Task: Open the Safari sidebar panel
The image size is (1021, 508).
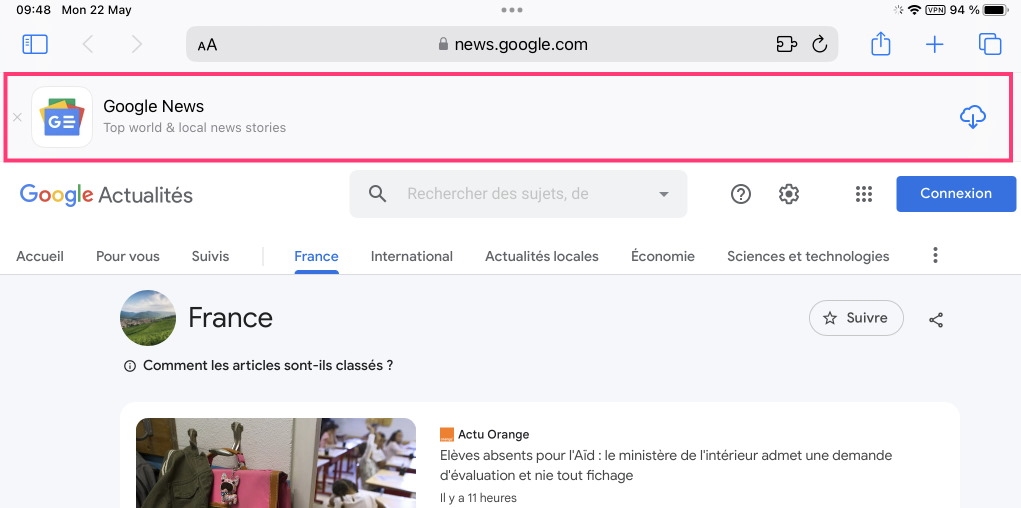Action: (x=35, y=44)
